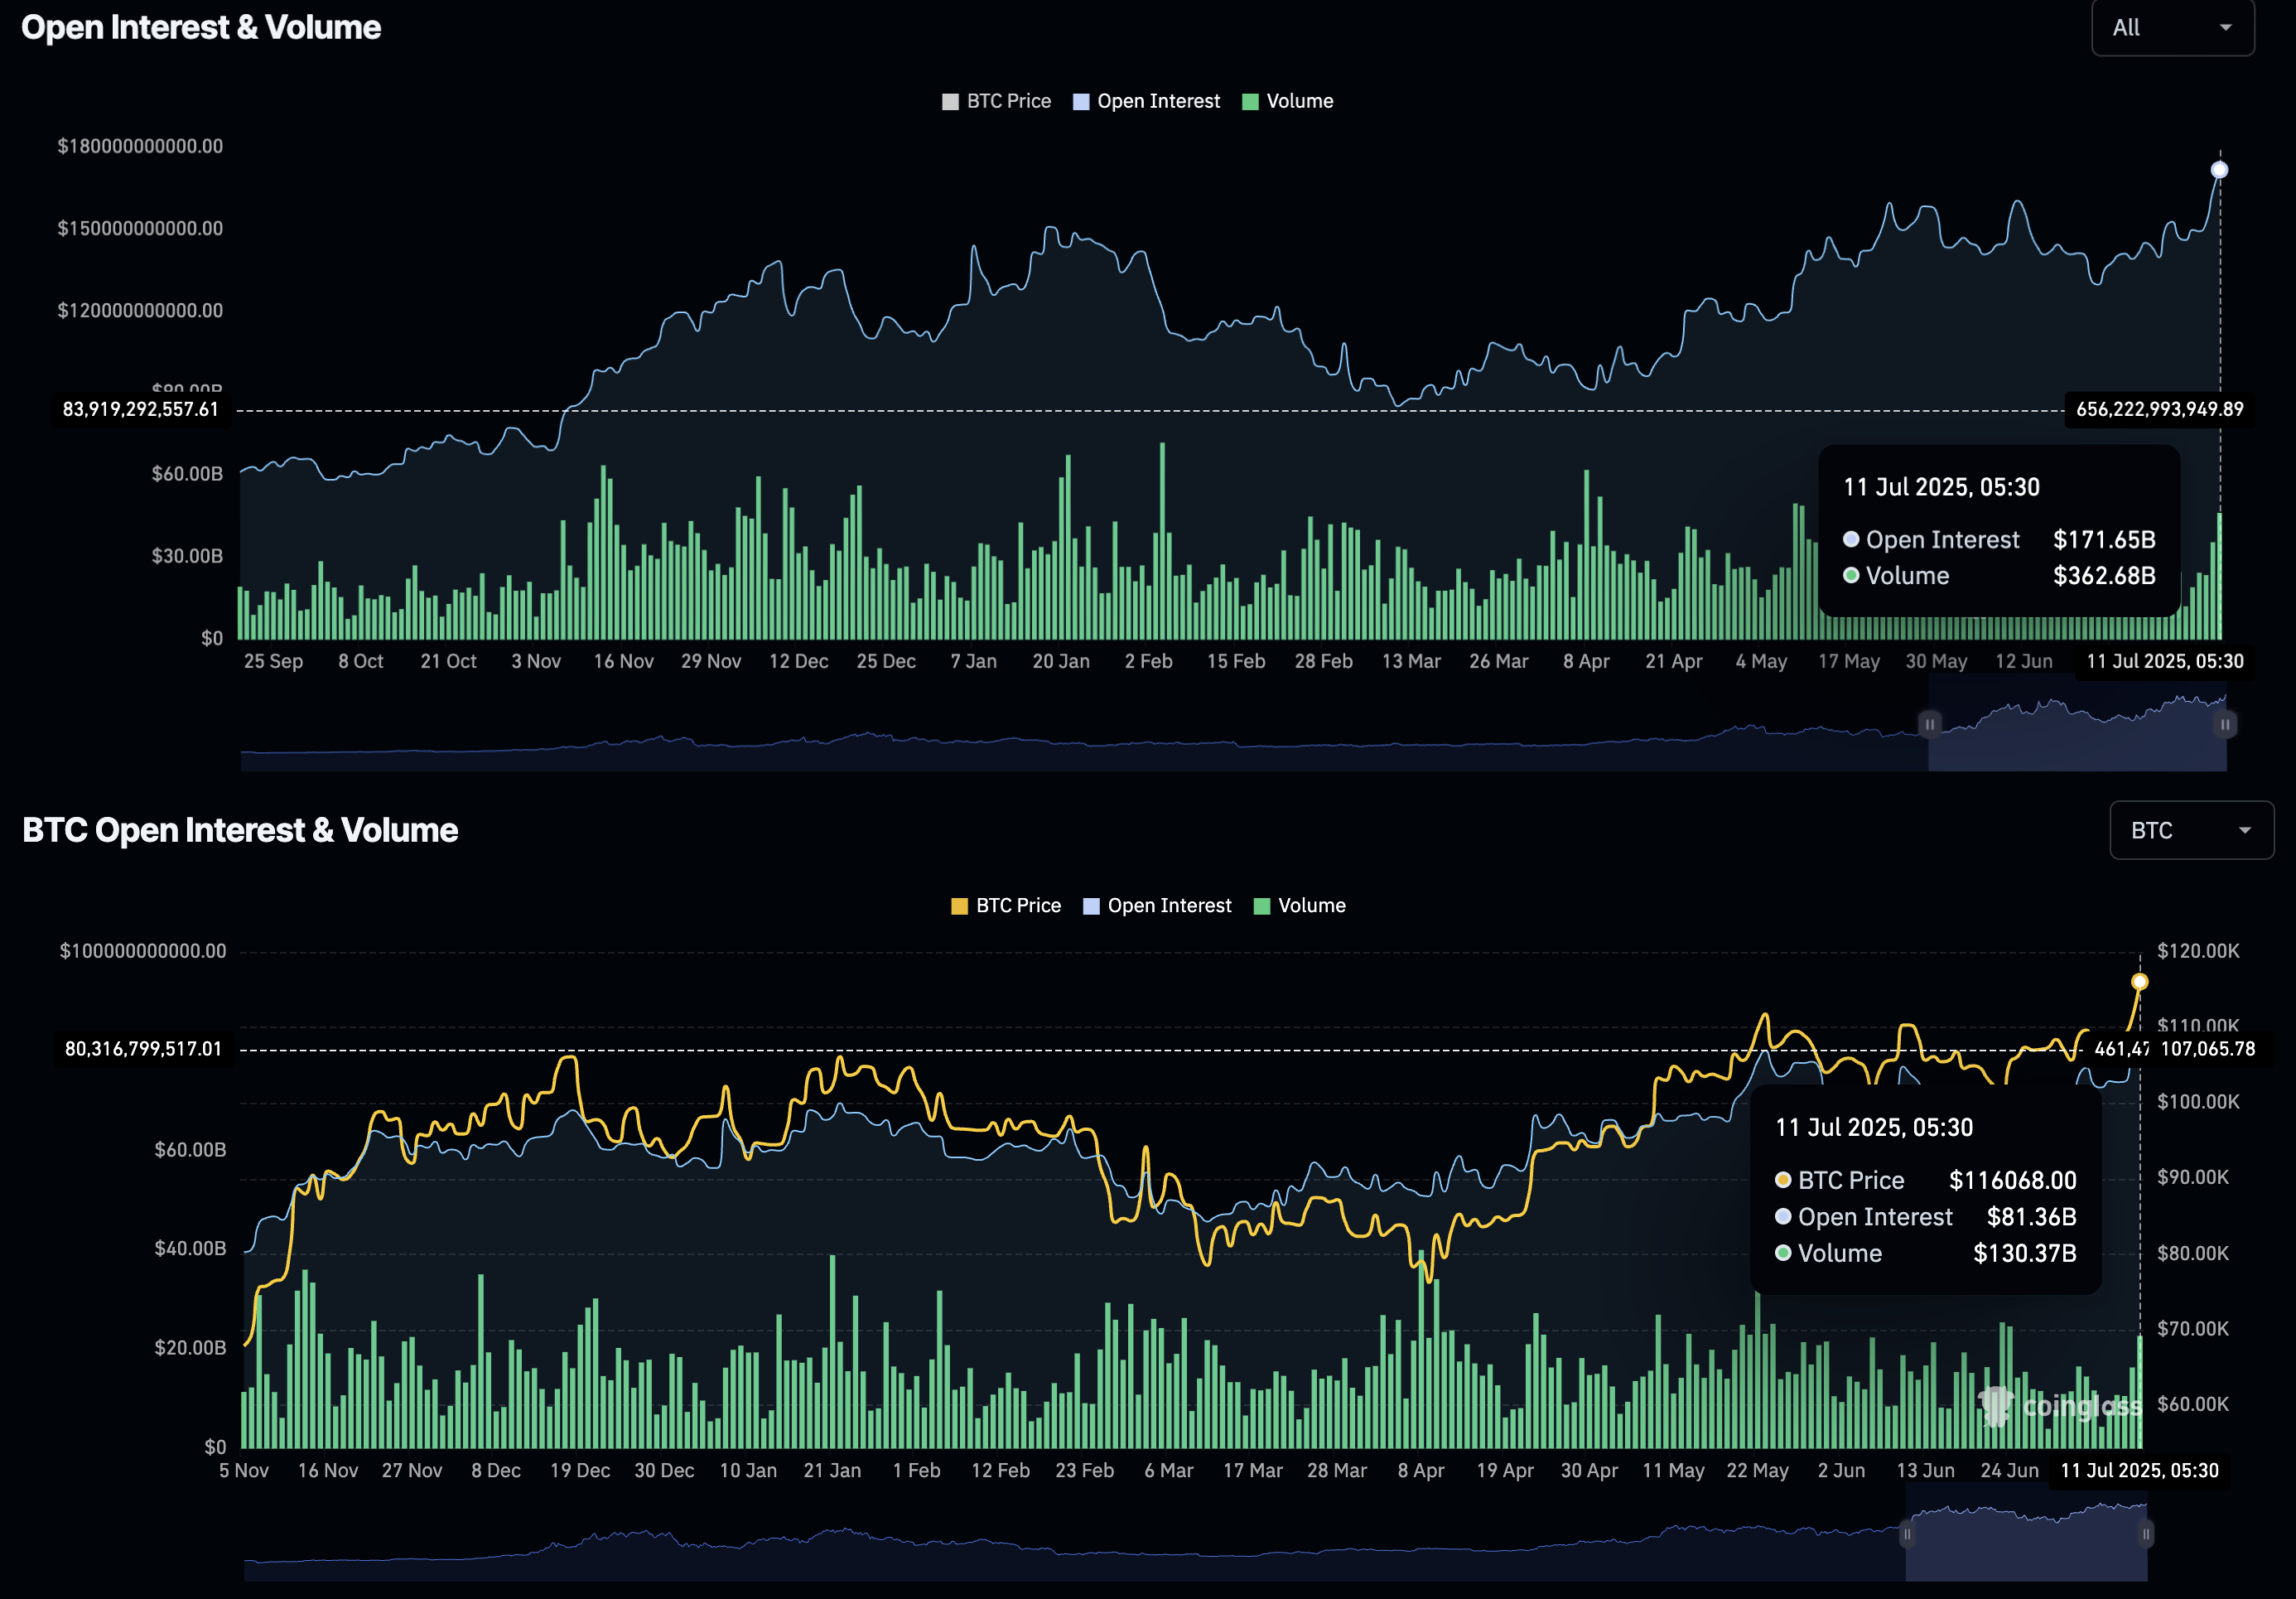Toggle BTC Price legend in top chart

[996, 101]
